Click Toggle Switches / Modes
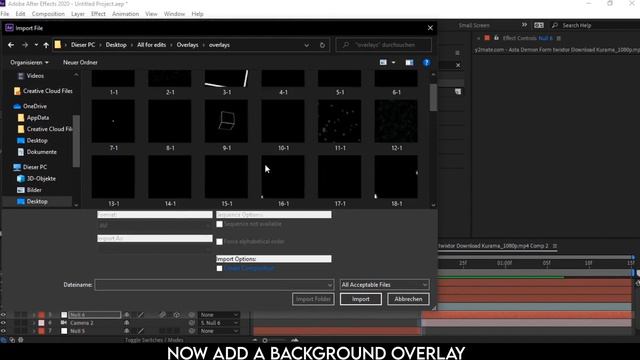Screen dimensions: 640x360 coord(154,340)
